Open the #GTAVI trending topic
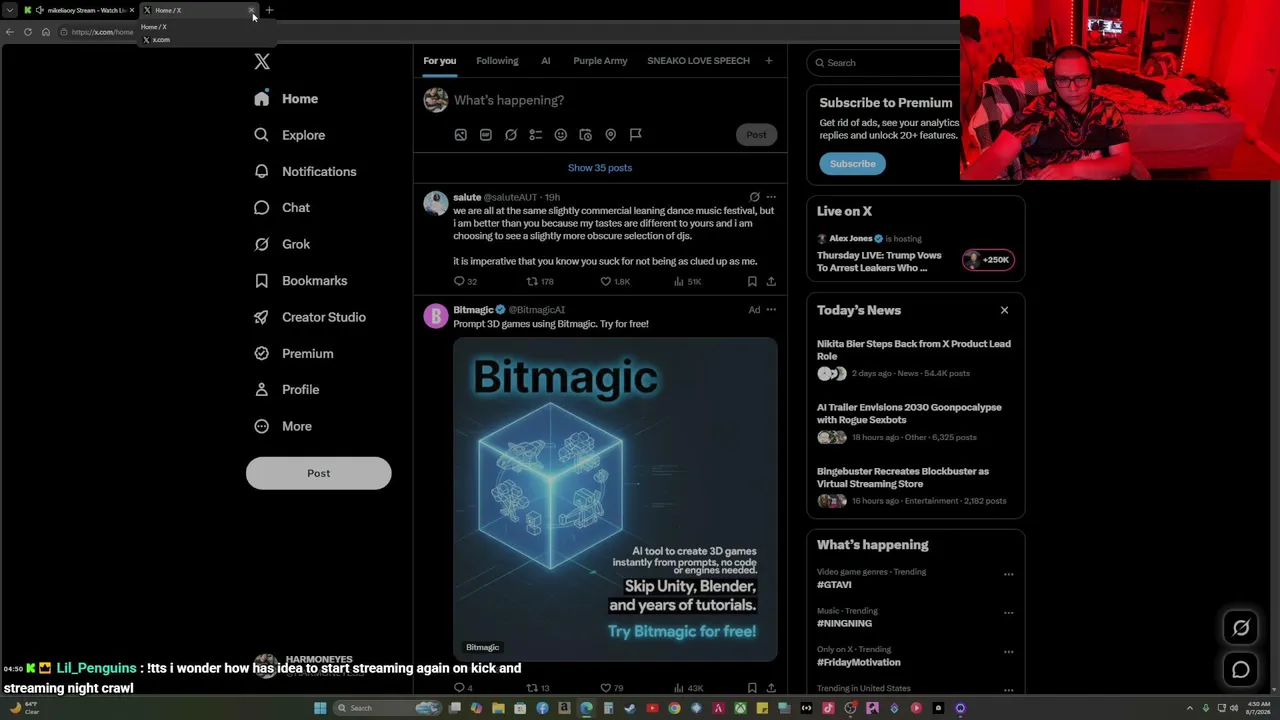The image size is (1280, 720). point(834,585)
